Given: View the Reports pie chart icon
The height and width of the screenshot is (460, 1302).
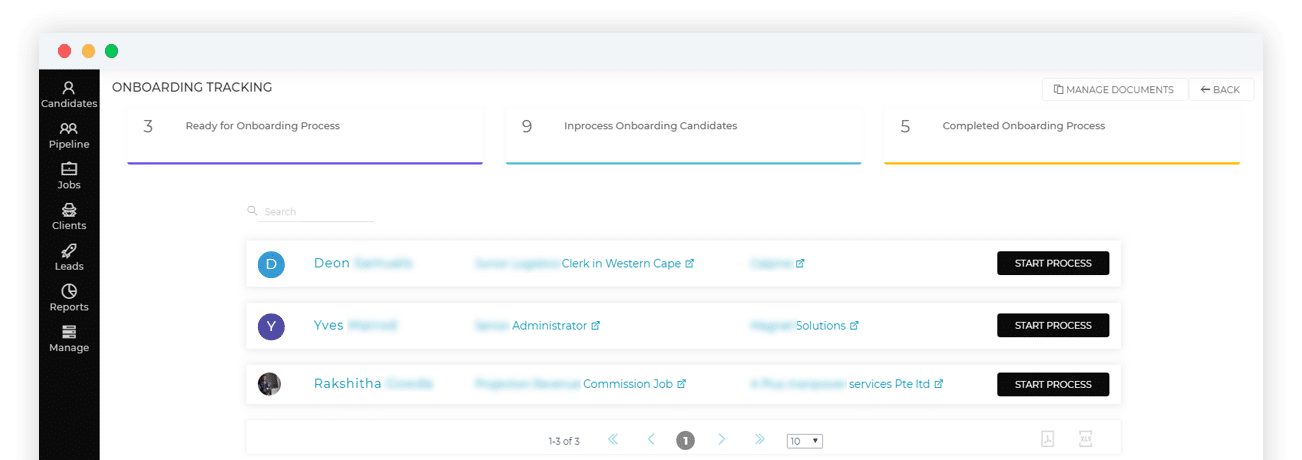Looking at the screenshot, I should 68,291.
